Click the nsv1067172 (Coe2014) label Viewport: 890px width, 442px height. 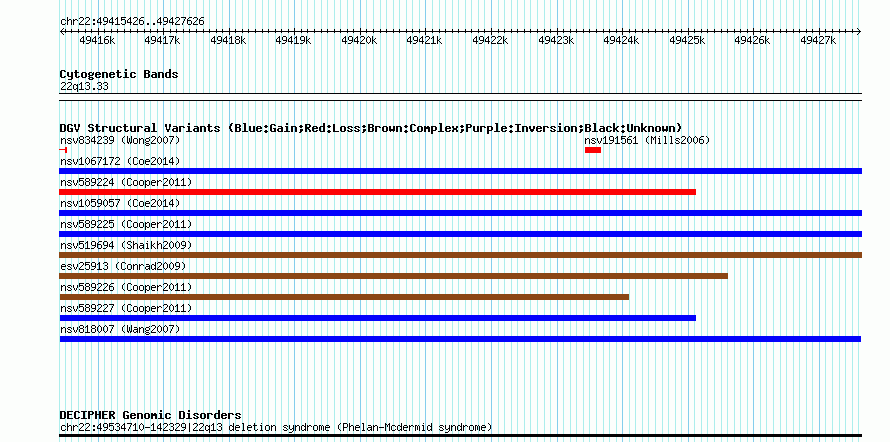[120, 161]
